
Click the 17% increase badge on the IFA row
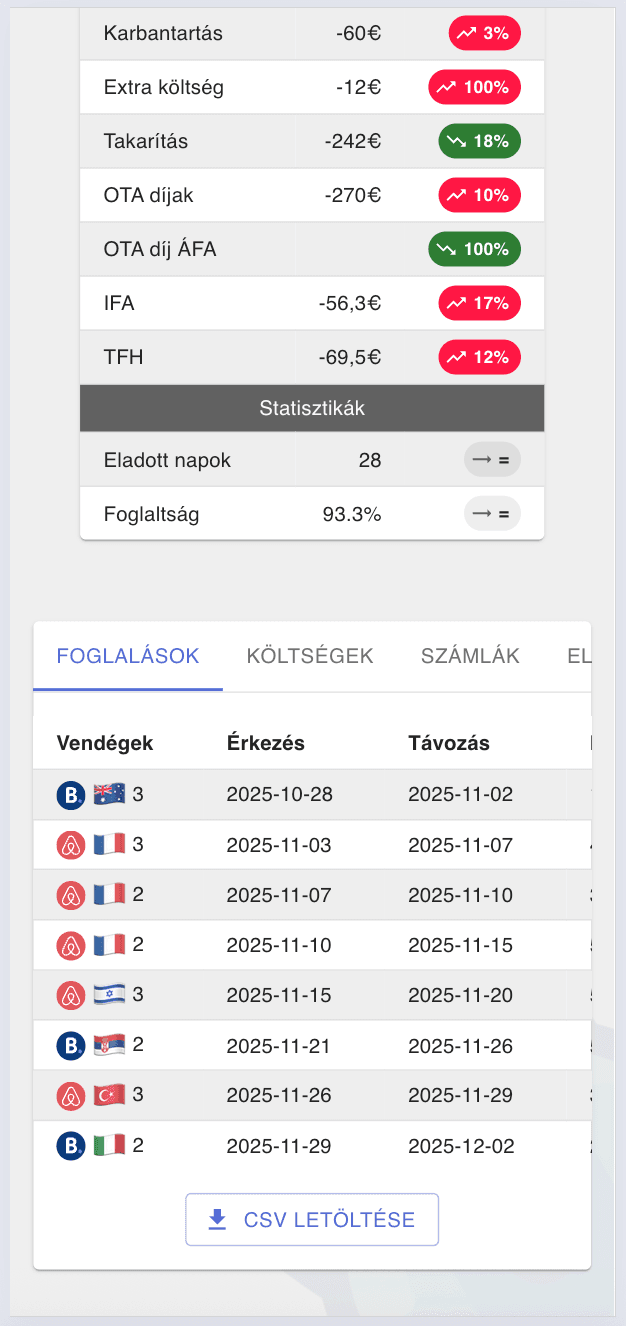click(x=479, y=303)
